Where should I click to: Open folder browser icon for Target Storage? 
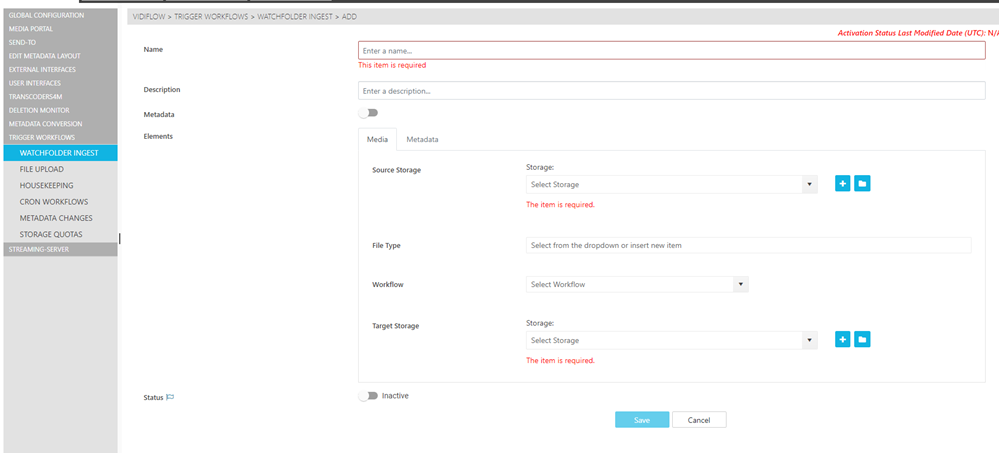(862, 340)
